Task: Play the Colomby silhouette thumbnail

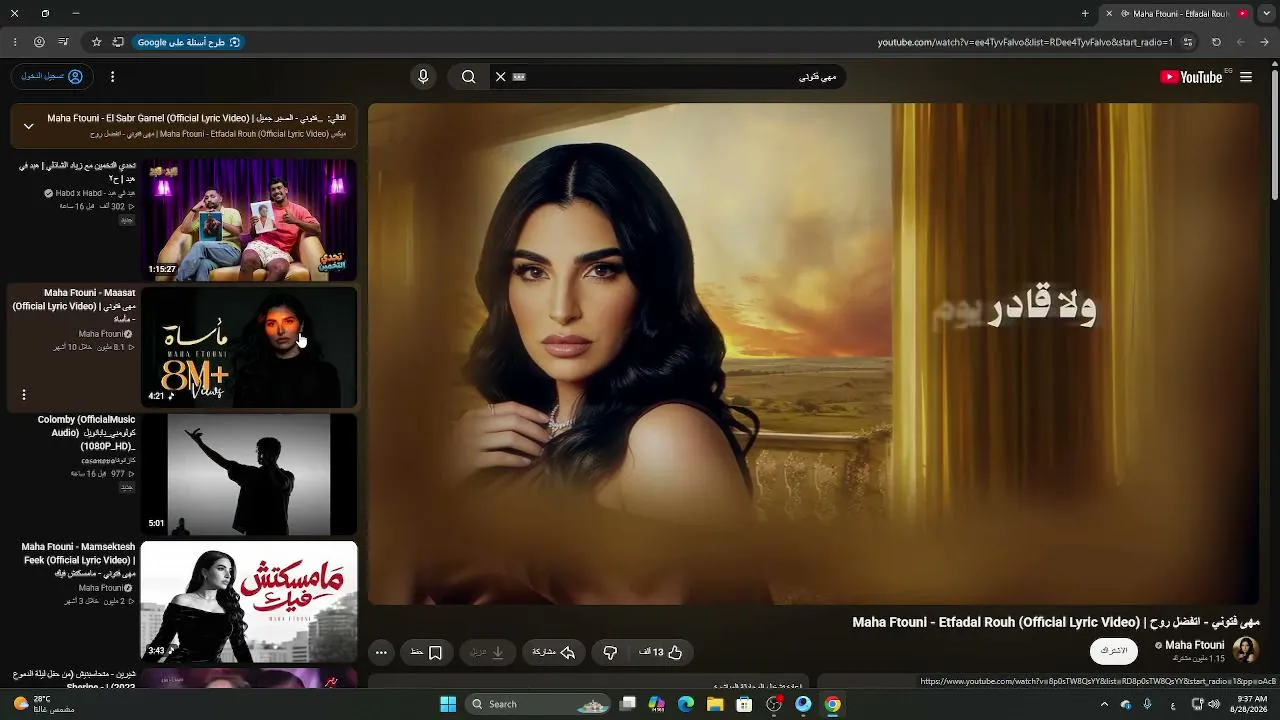Action: [249, 475]
